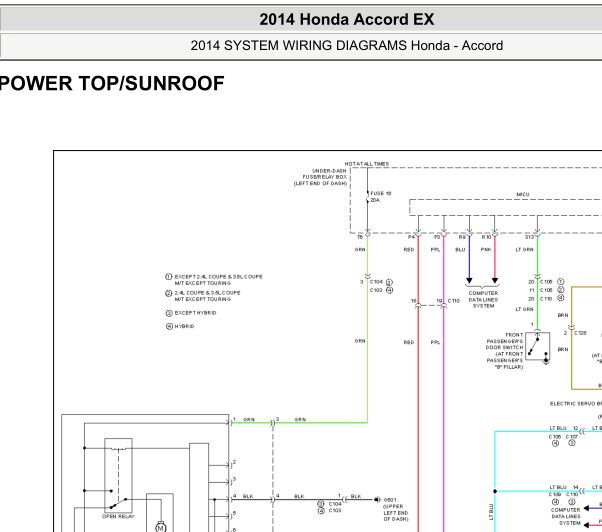Click the "2014 Honda Accord EX" heading

[x=347, y=19]
